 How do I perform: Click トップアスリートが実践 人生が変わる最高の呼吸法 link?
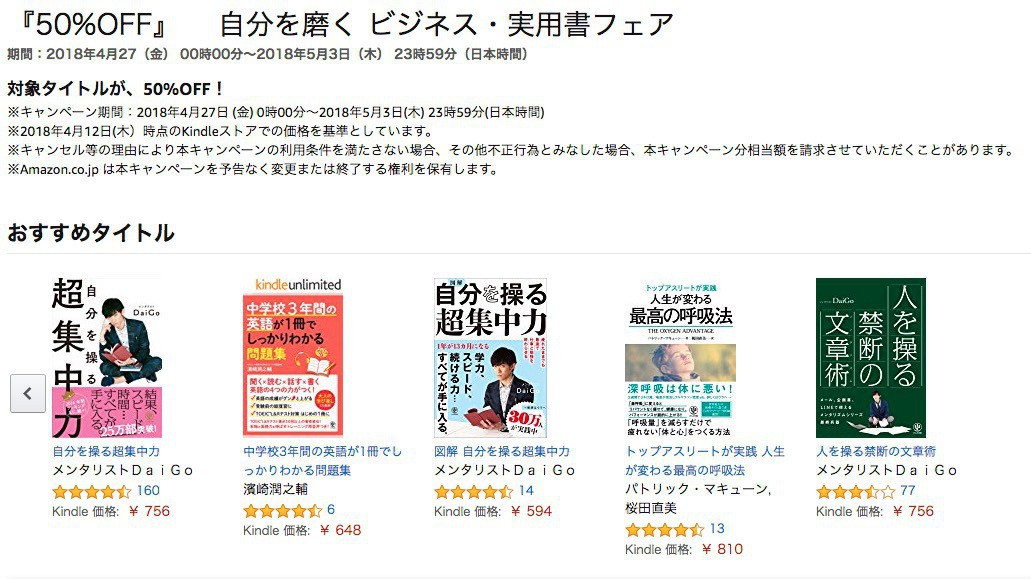pyautogui.click(x=705, y=461)
